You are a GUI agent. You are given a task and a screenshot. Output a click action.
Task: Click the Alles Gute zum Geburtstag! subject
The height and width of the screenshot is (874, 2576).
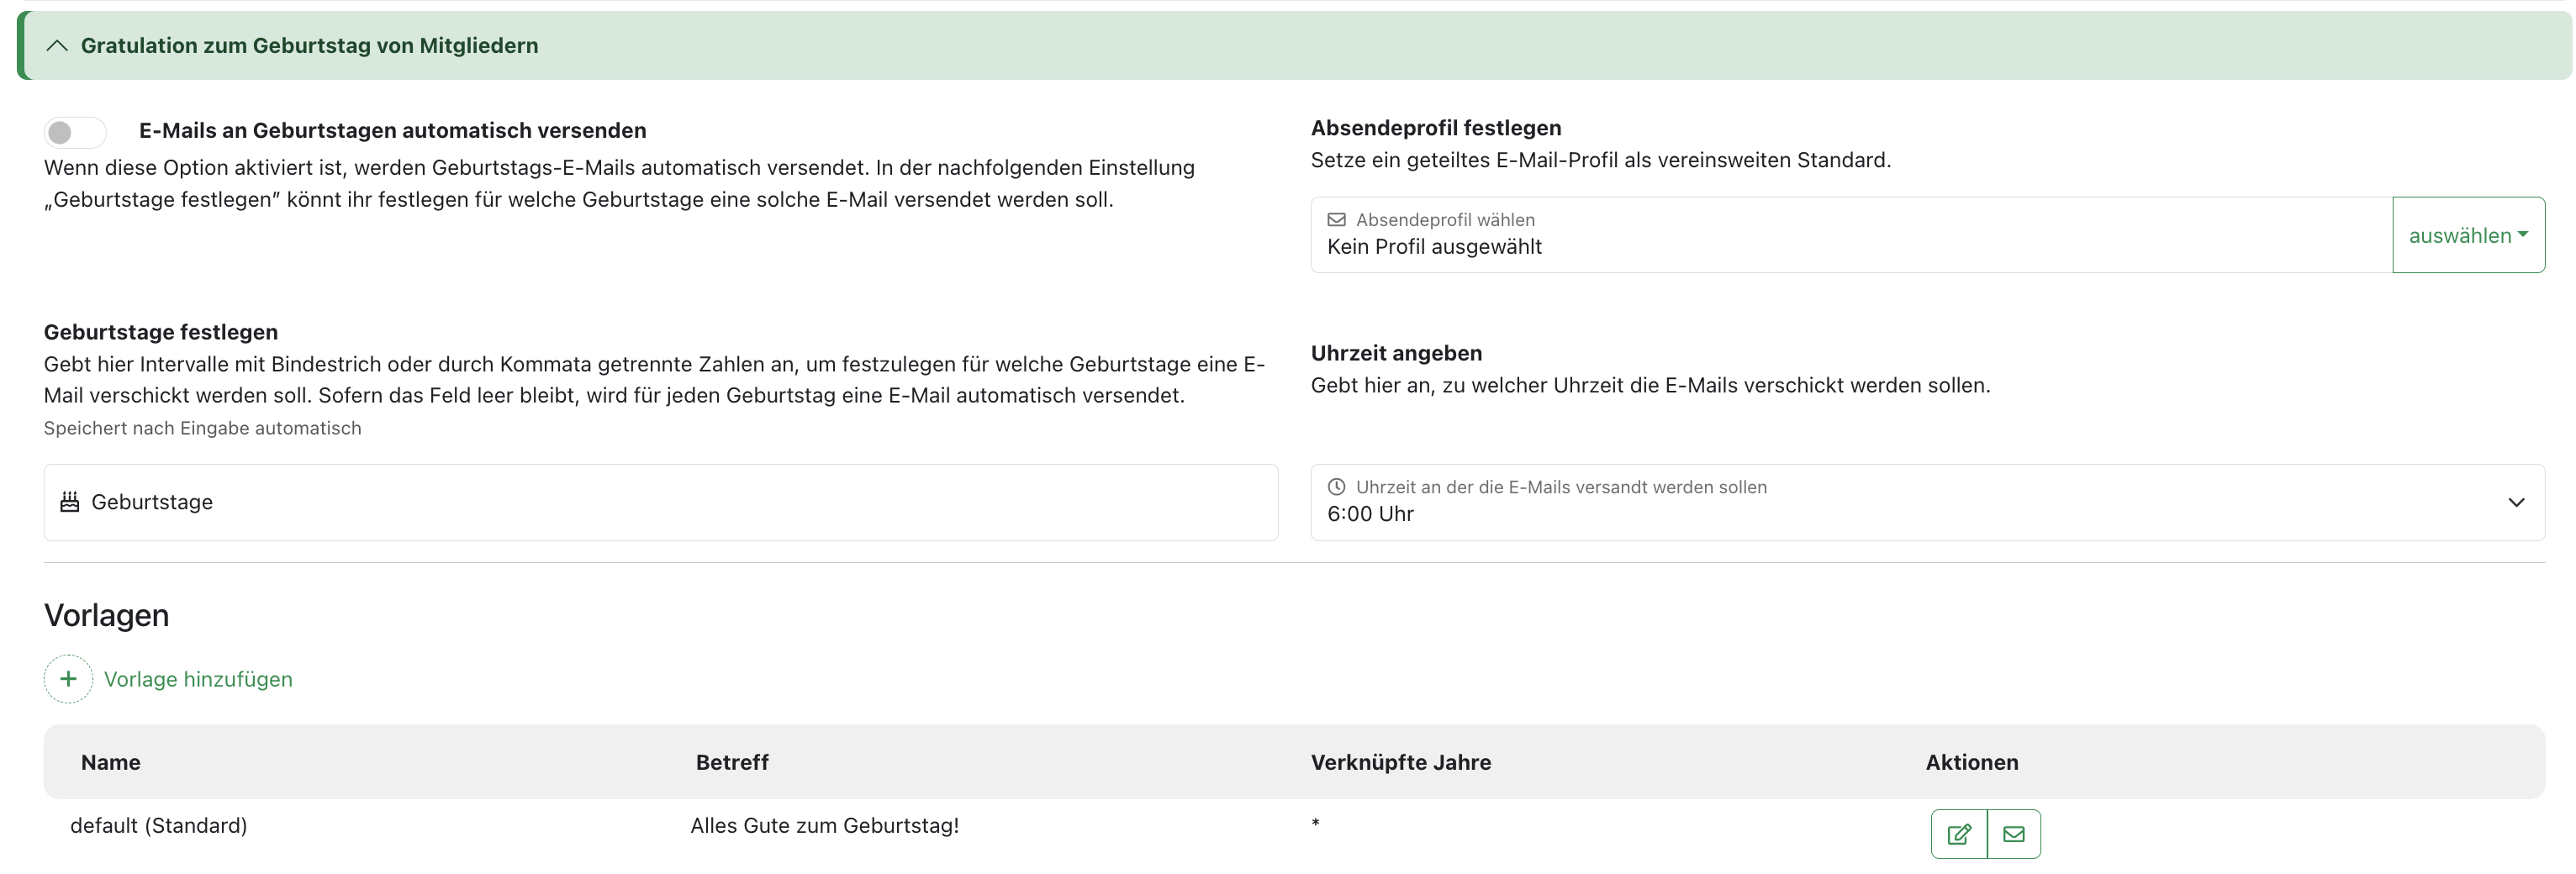click(x=824, y=826)
